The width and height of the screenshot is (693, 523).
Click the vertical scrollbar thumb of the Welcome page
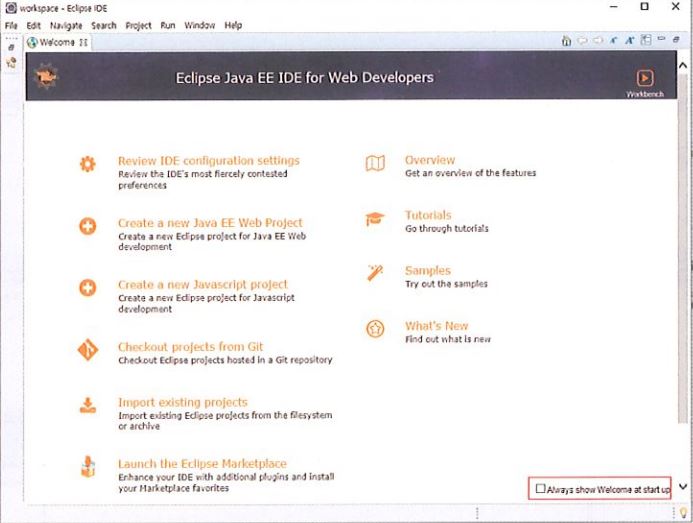683,248
